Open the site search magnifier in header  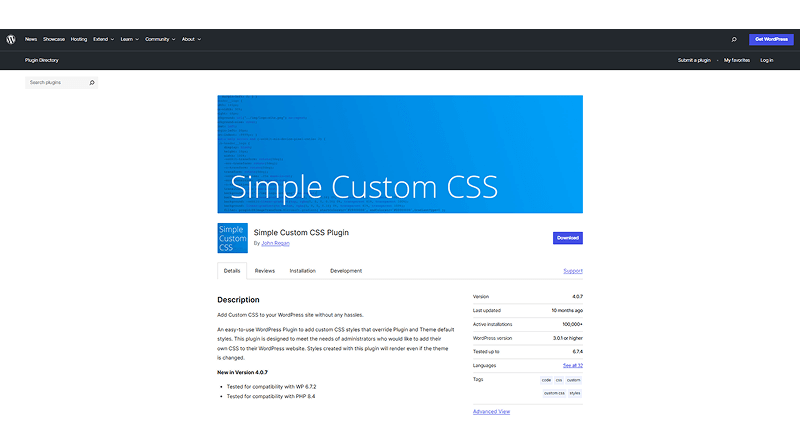[734, 39]
